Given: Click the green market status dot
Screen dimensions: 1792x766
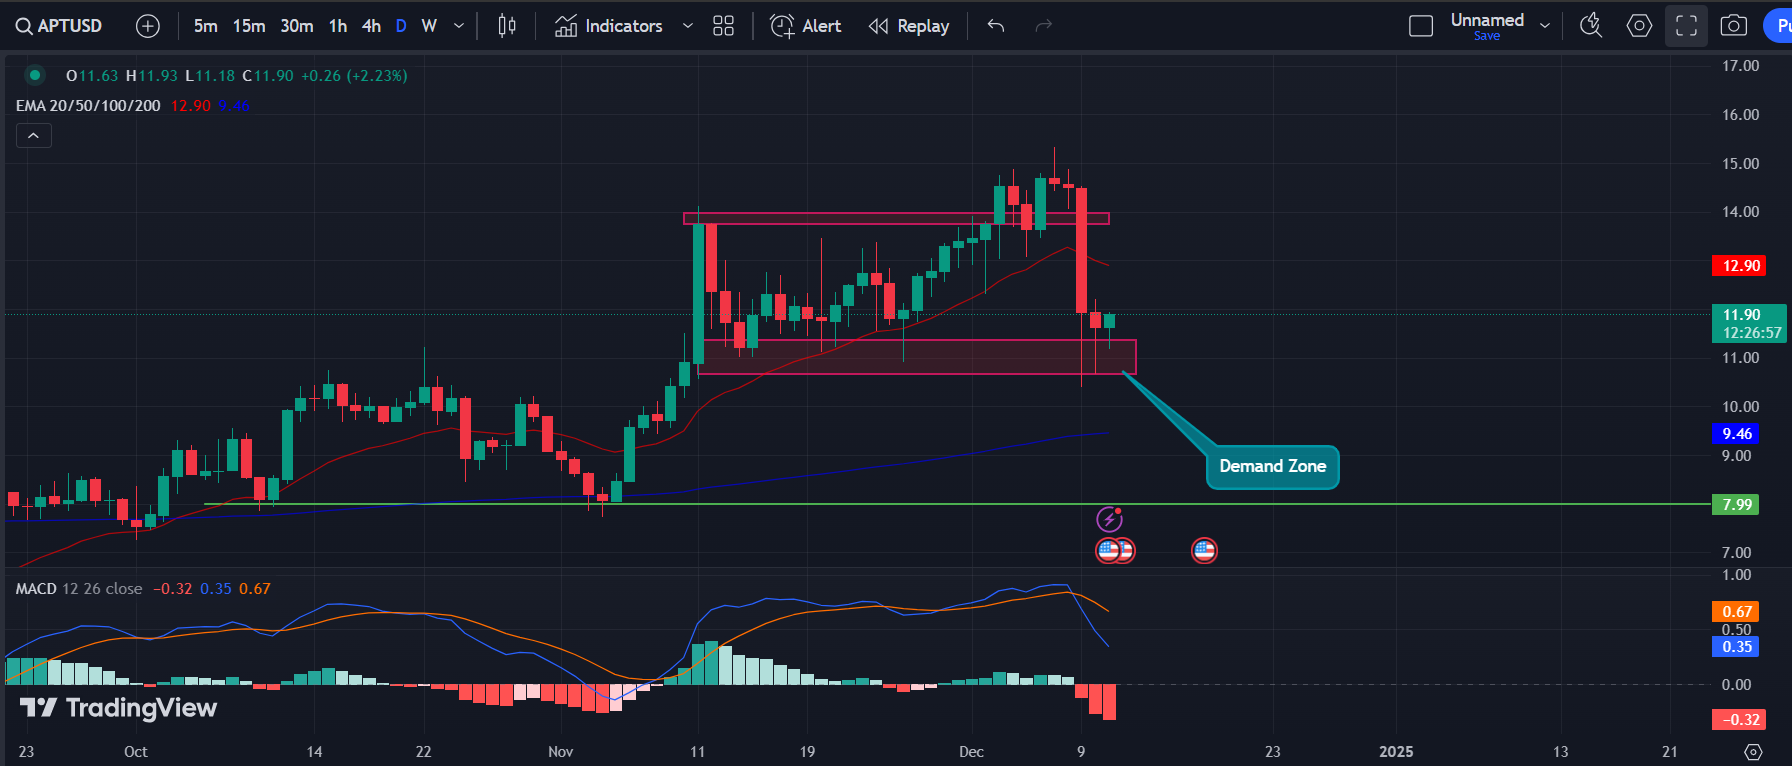Looking at the screenshot, I should (35, 75).
